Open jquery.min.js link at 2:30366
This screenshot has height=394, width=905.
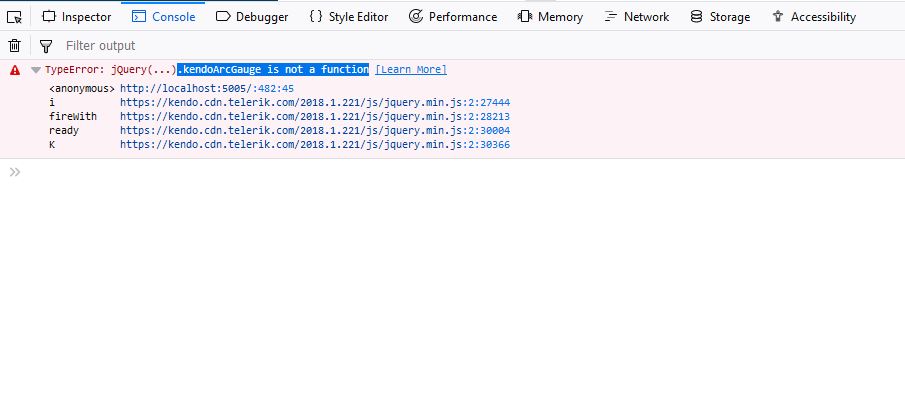pos(315,144)
